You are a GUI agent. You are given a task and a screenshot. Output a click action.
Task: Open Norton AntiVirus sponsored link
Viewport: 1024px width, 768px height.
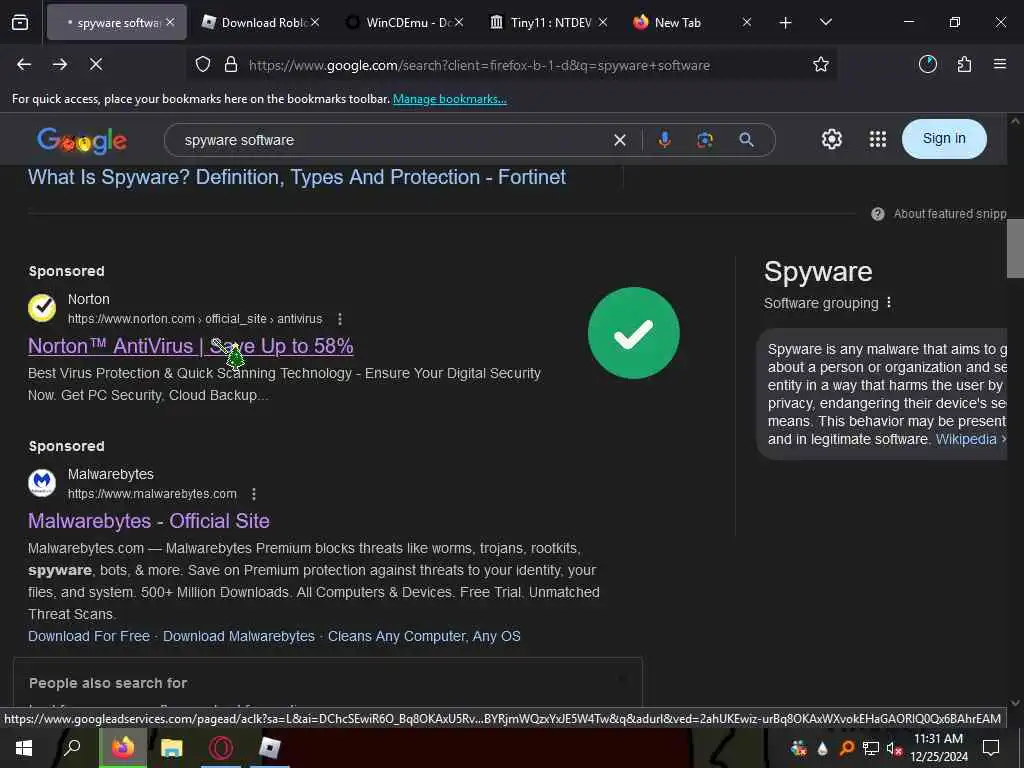pyautogui.click(x=191, y=345)
